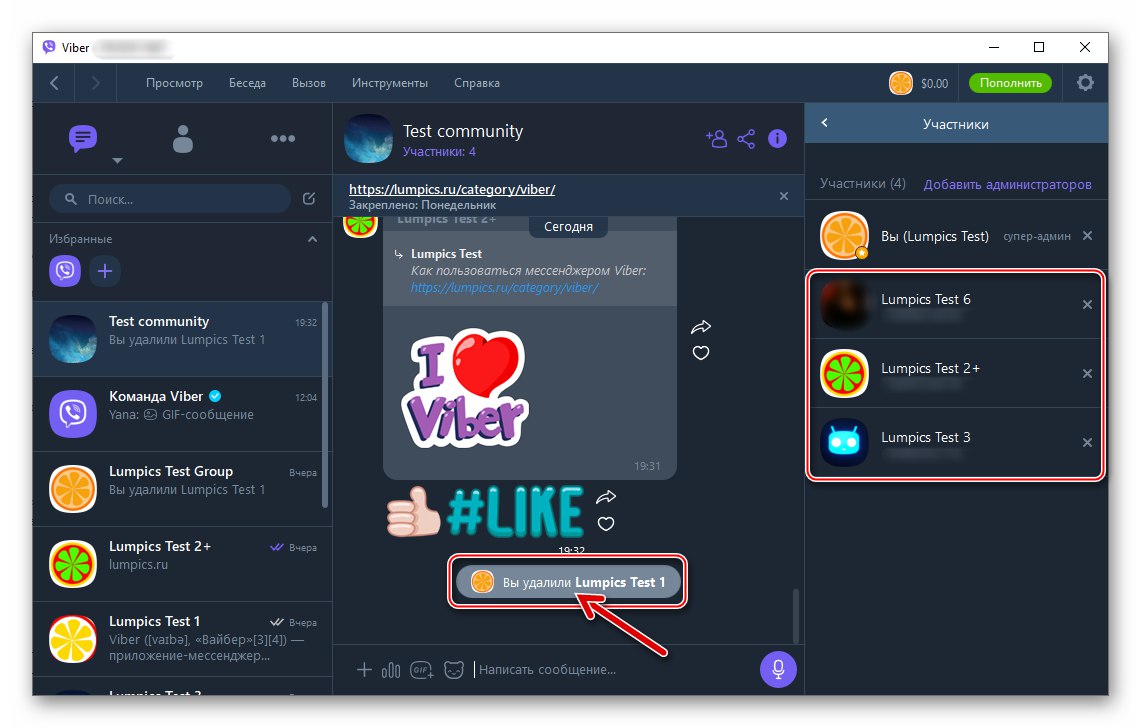This screenshot has height=728, width=1141.
Task: Open the chats tab icon
Action: click(82, 138)
